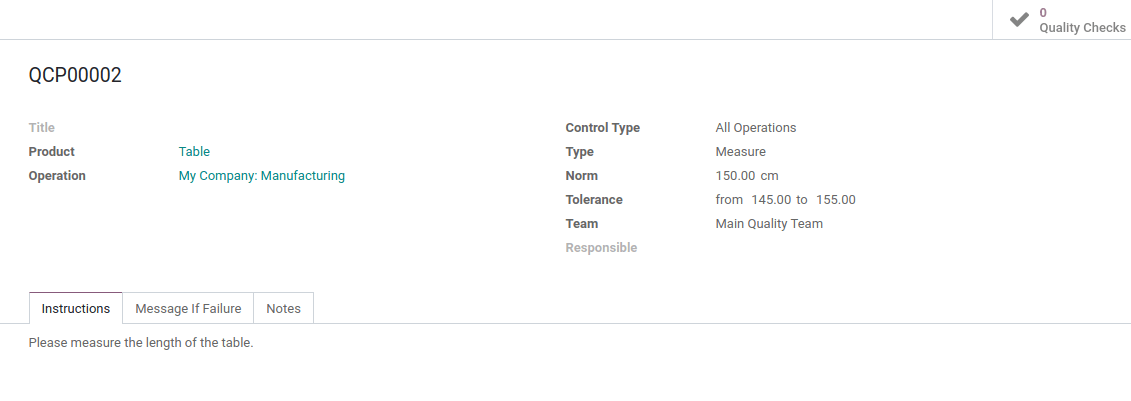Click the Norm value 150.00
Image resolution: width=1131 pixels, height=401 pixels.
tap(735, 175)
